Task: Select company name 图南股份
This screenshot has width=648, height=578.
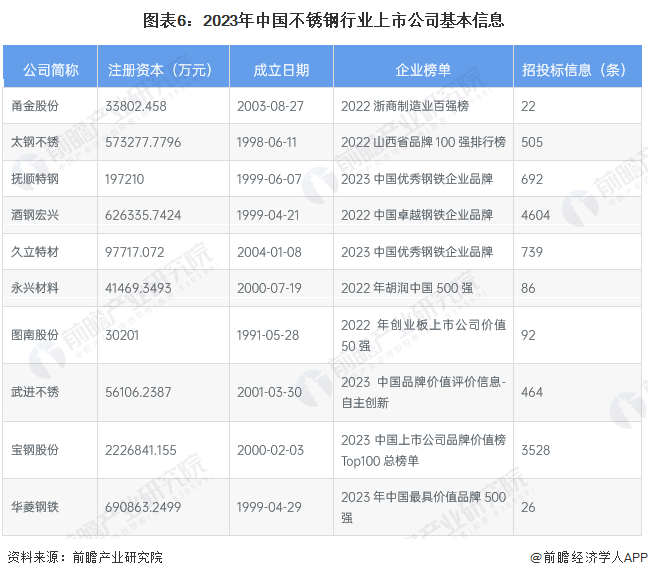Action: (35, 335)
